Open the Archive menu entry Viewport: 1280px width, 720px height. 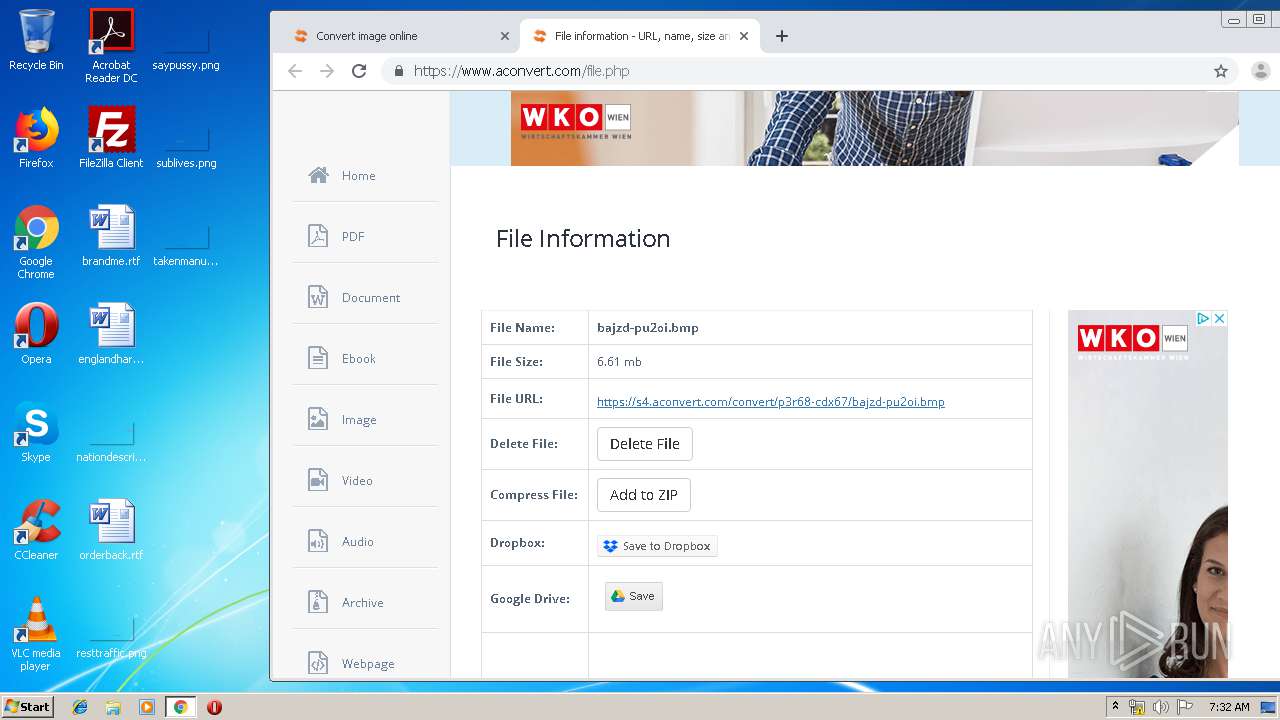point(363,602)
